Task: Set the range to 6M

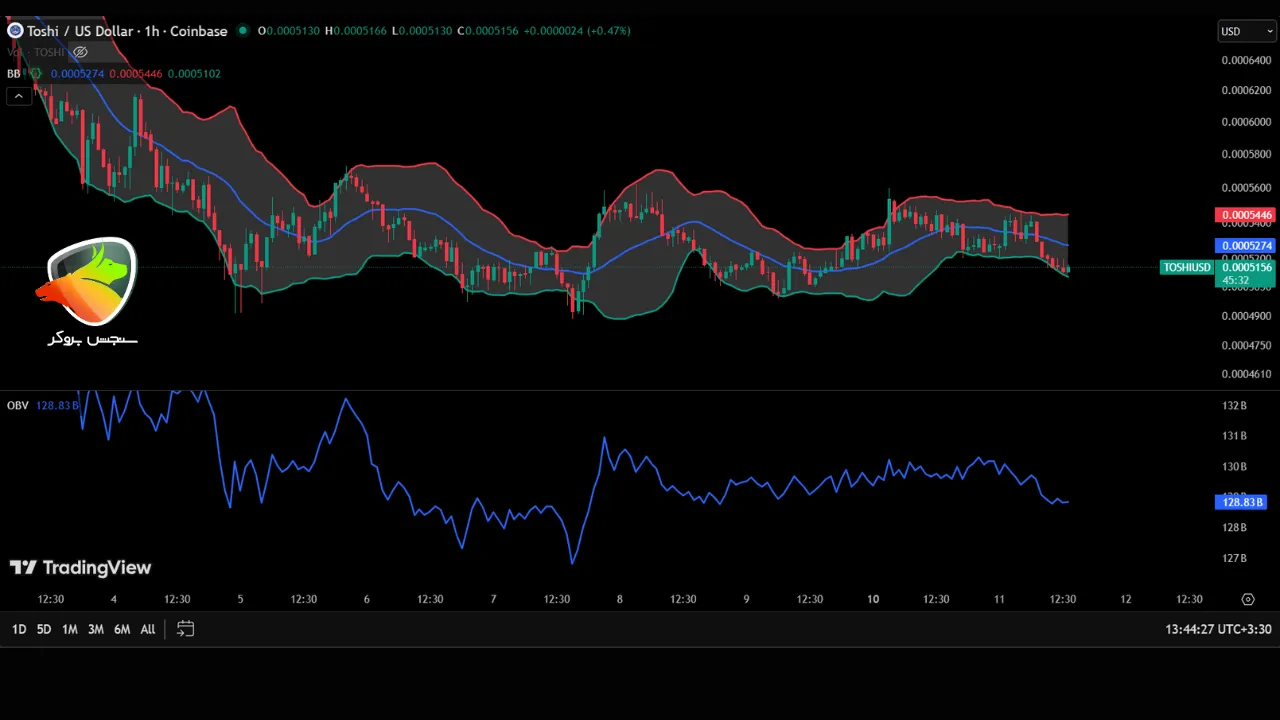Action: click(122, 629)
